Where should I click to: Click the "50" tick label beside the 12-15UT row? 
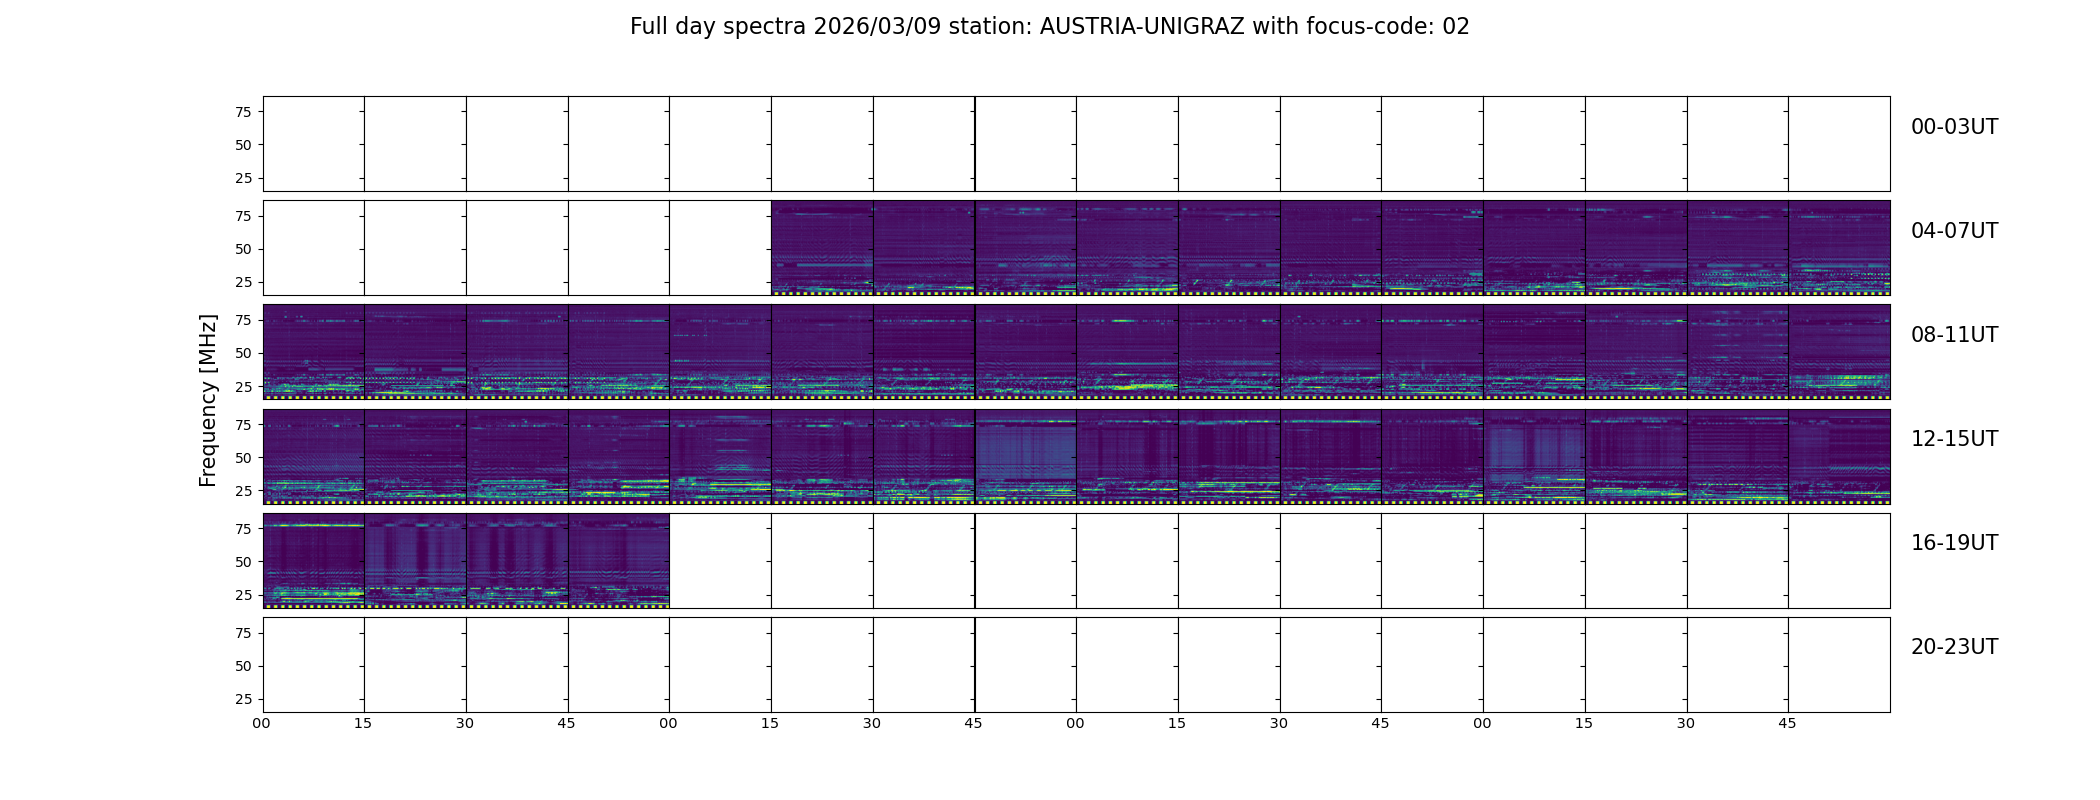[x=243, y=458]
